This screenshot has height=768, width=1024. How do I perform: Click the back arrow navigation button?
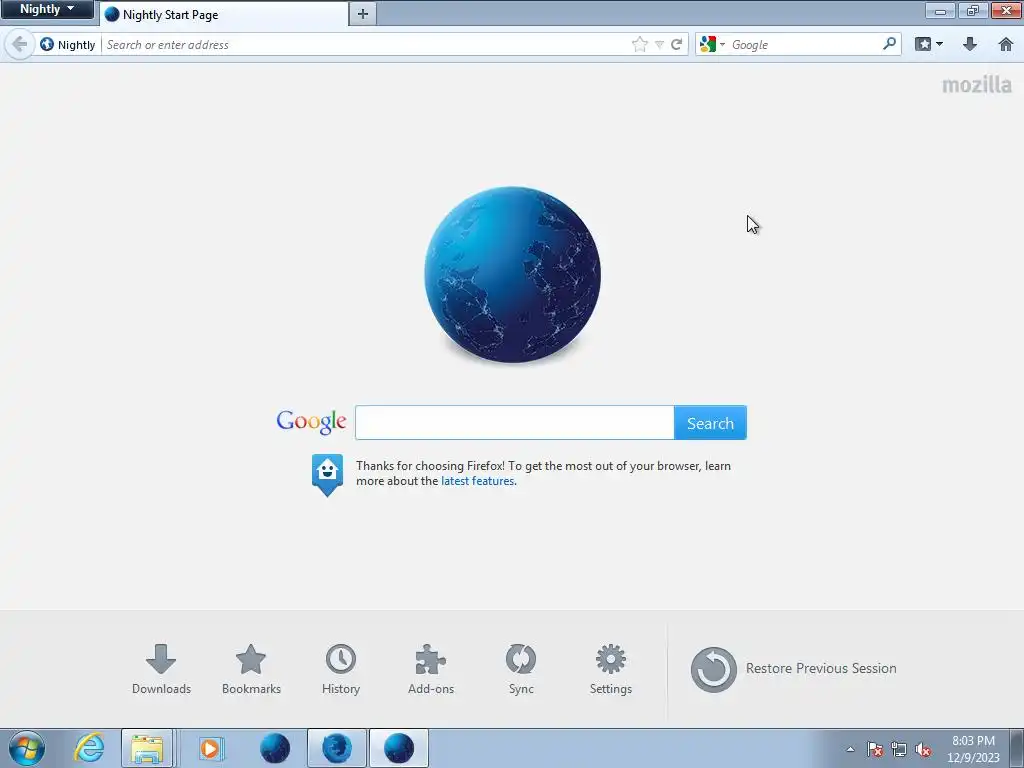coord(20,44)
